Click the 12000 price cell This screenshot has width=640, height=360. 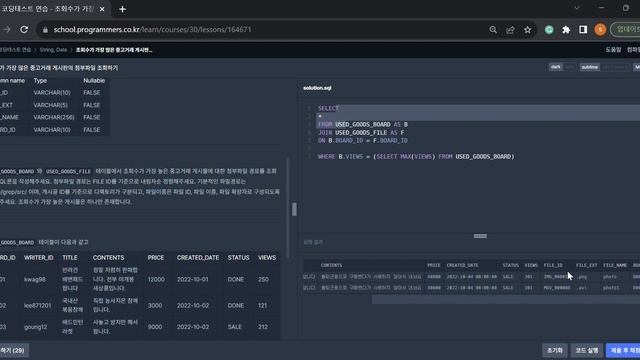tap(156, 279)
